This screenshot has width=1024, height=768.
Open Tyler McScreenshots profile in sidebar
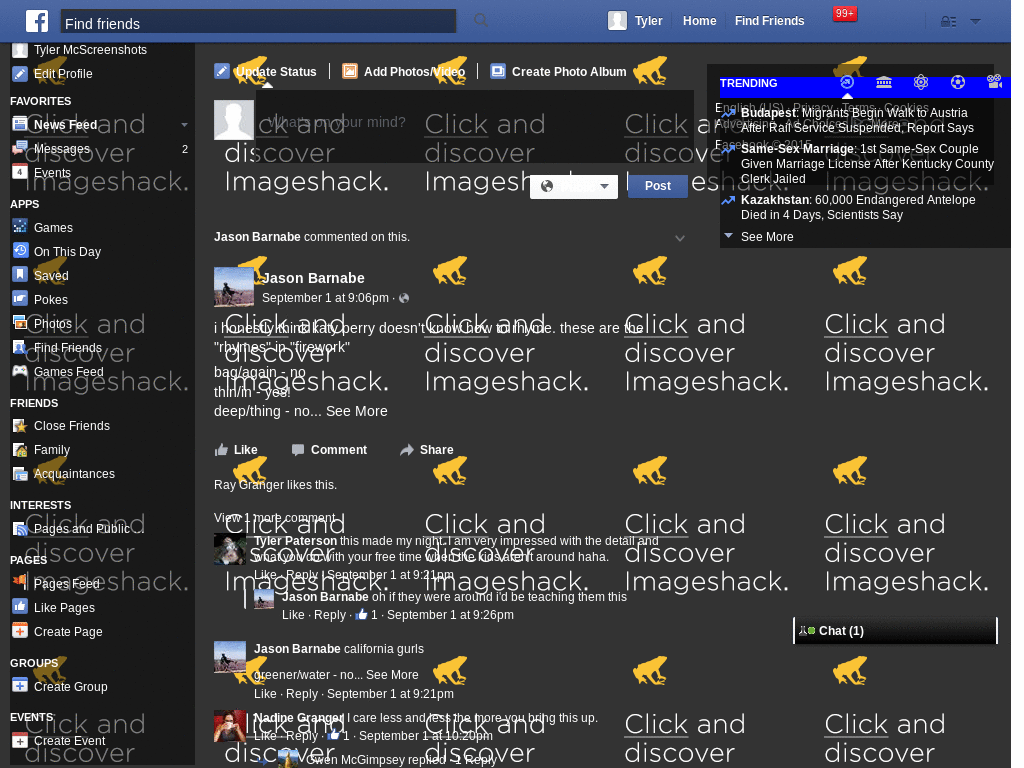pos(90,50)
